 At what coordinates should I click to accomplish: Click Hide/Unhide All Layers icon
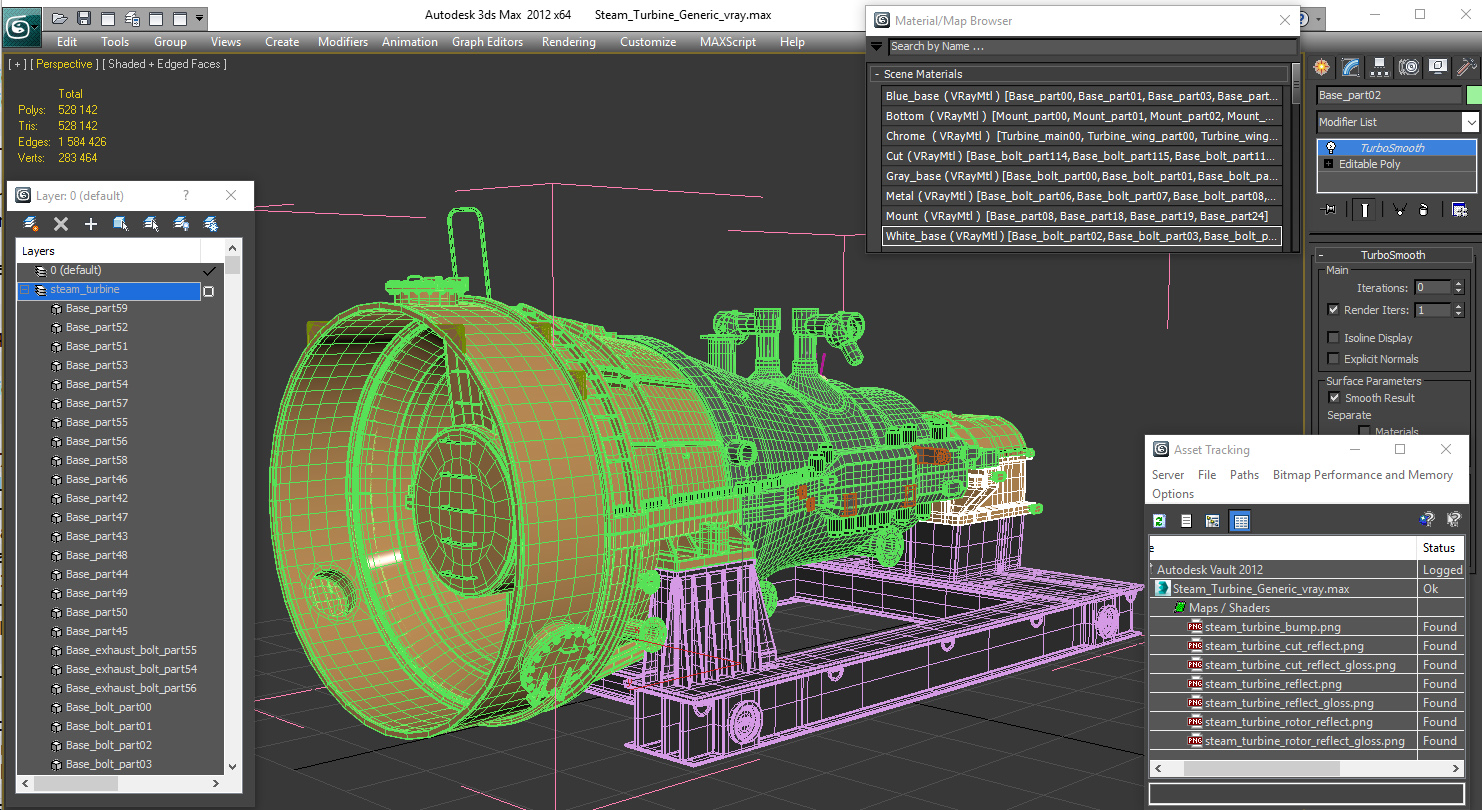click(181, 224)
